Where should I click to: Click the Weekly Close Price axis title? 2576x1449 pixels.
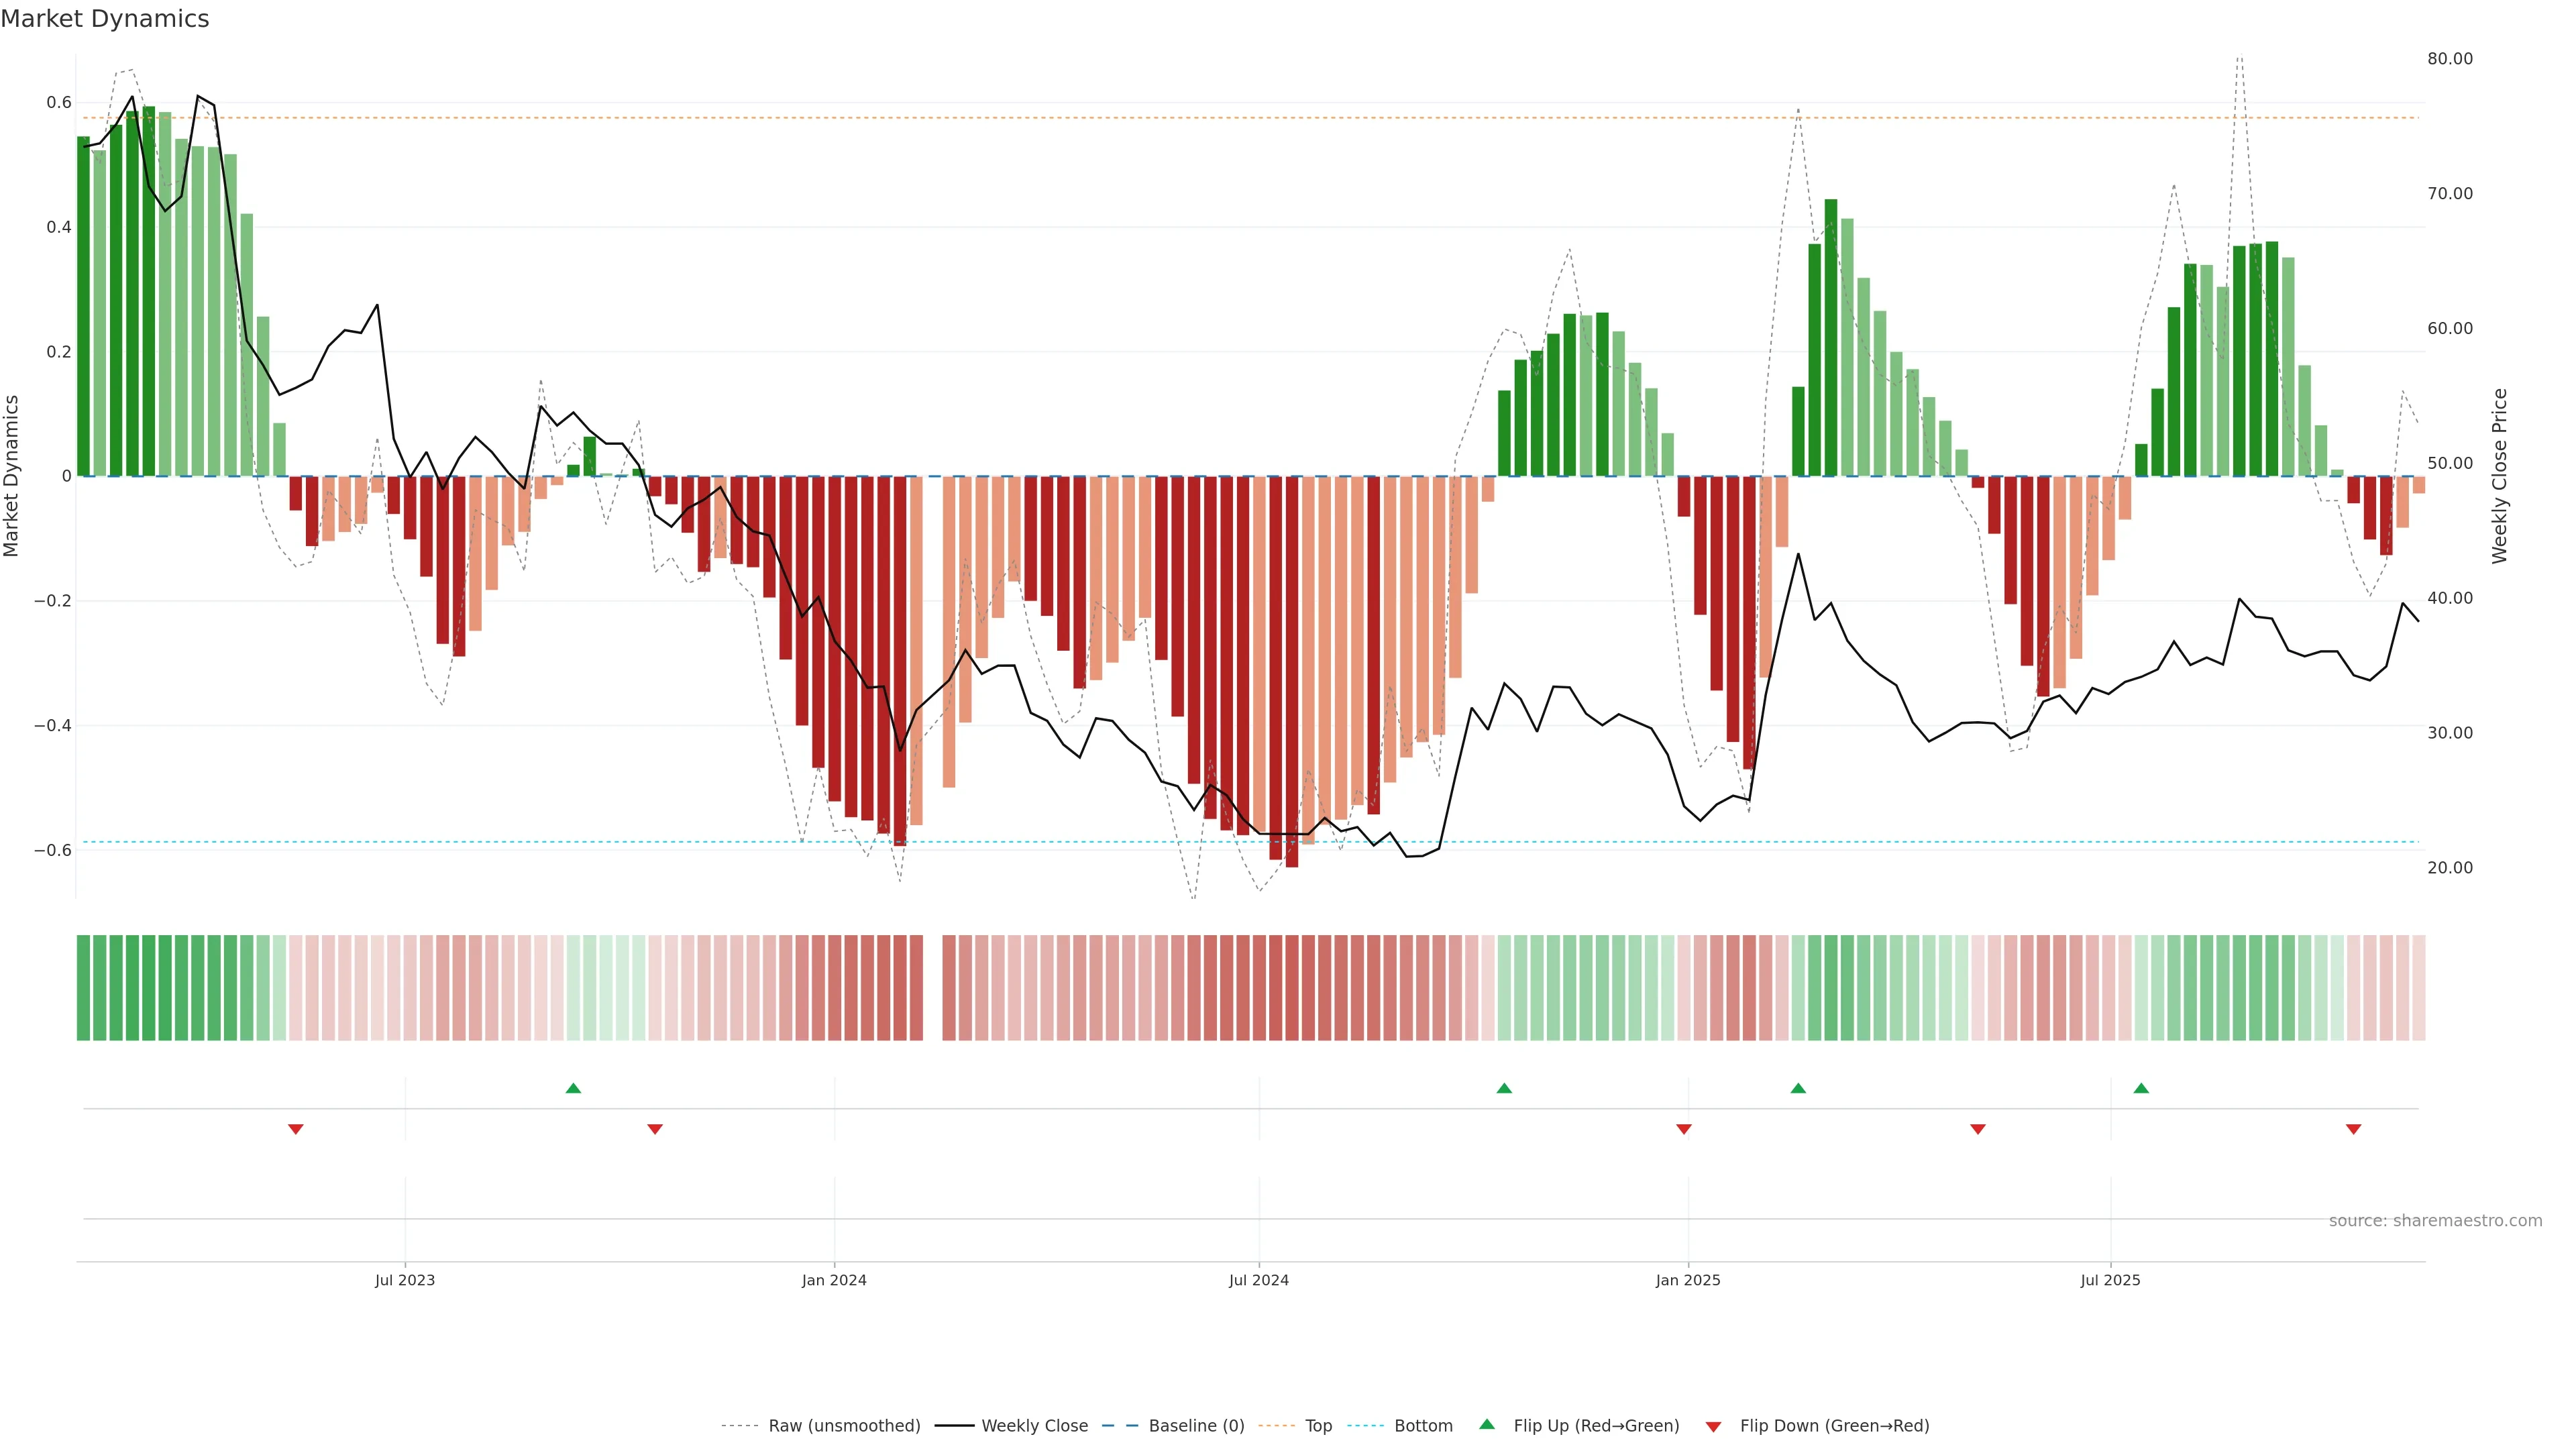coord(2499,476)
